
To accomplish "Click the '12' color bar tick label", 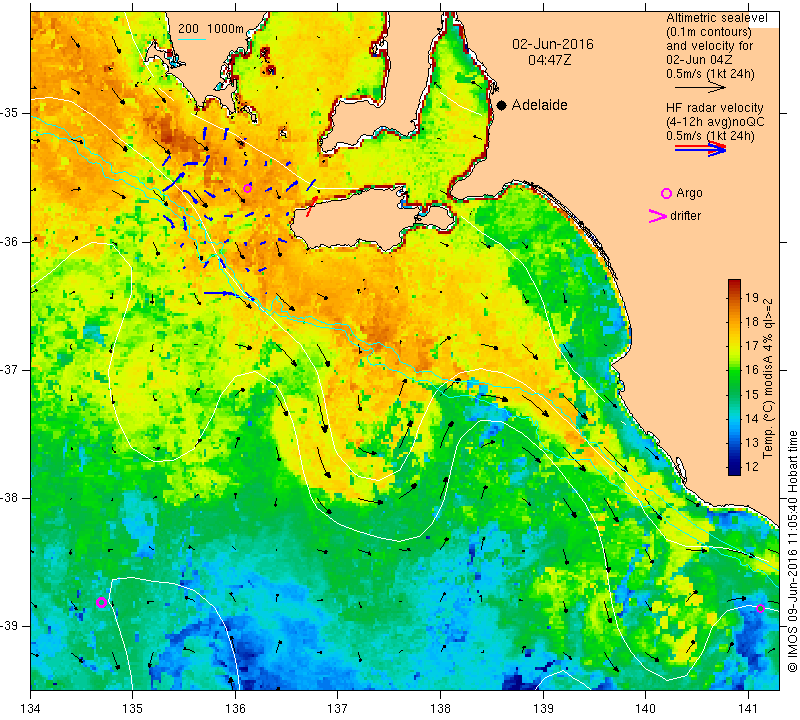I will [752, 466].
